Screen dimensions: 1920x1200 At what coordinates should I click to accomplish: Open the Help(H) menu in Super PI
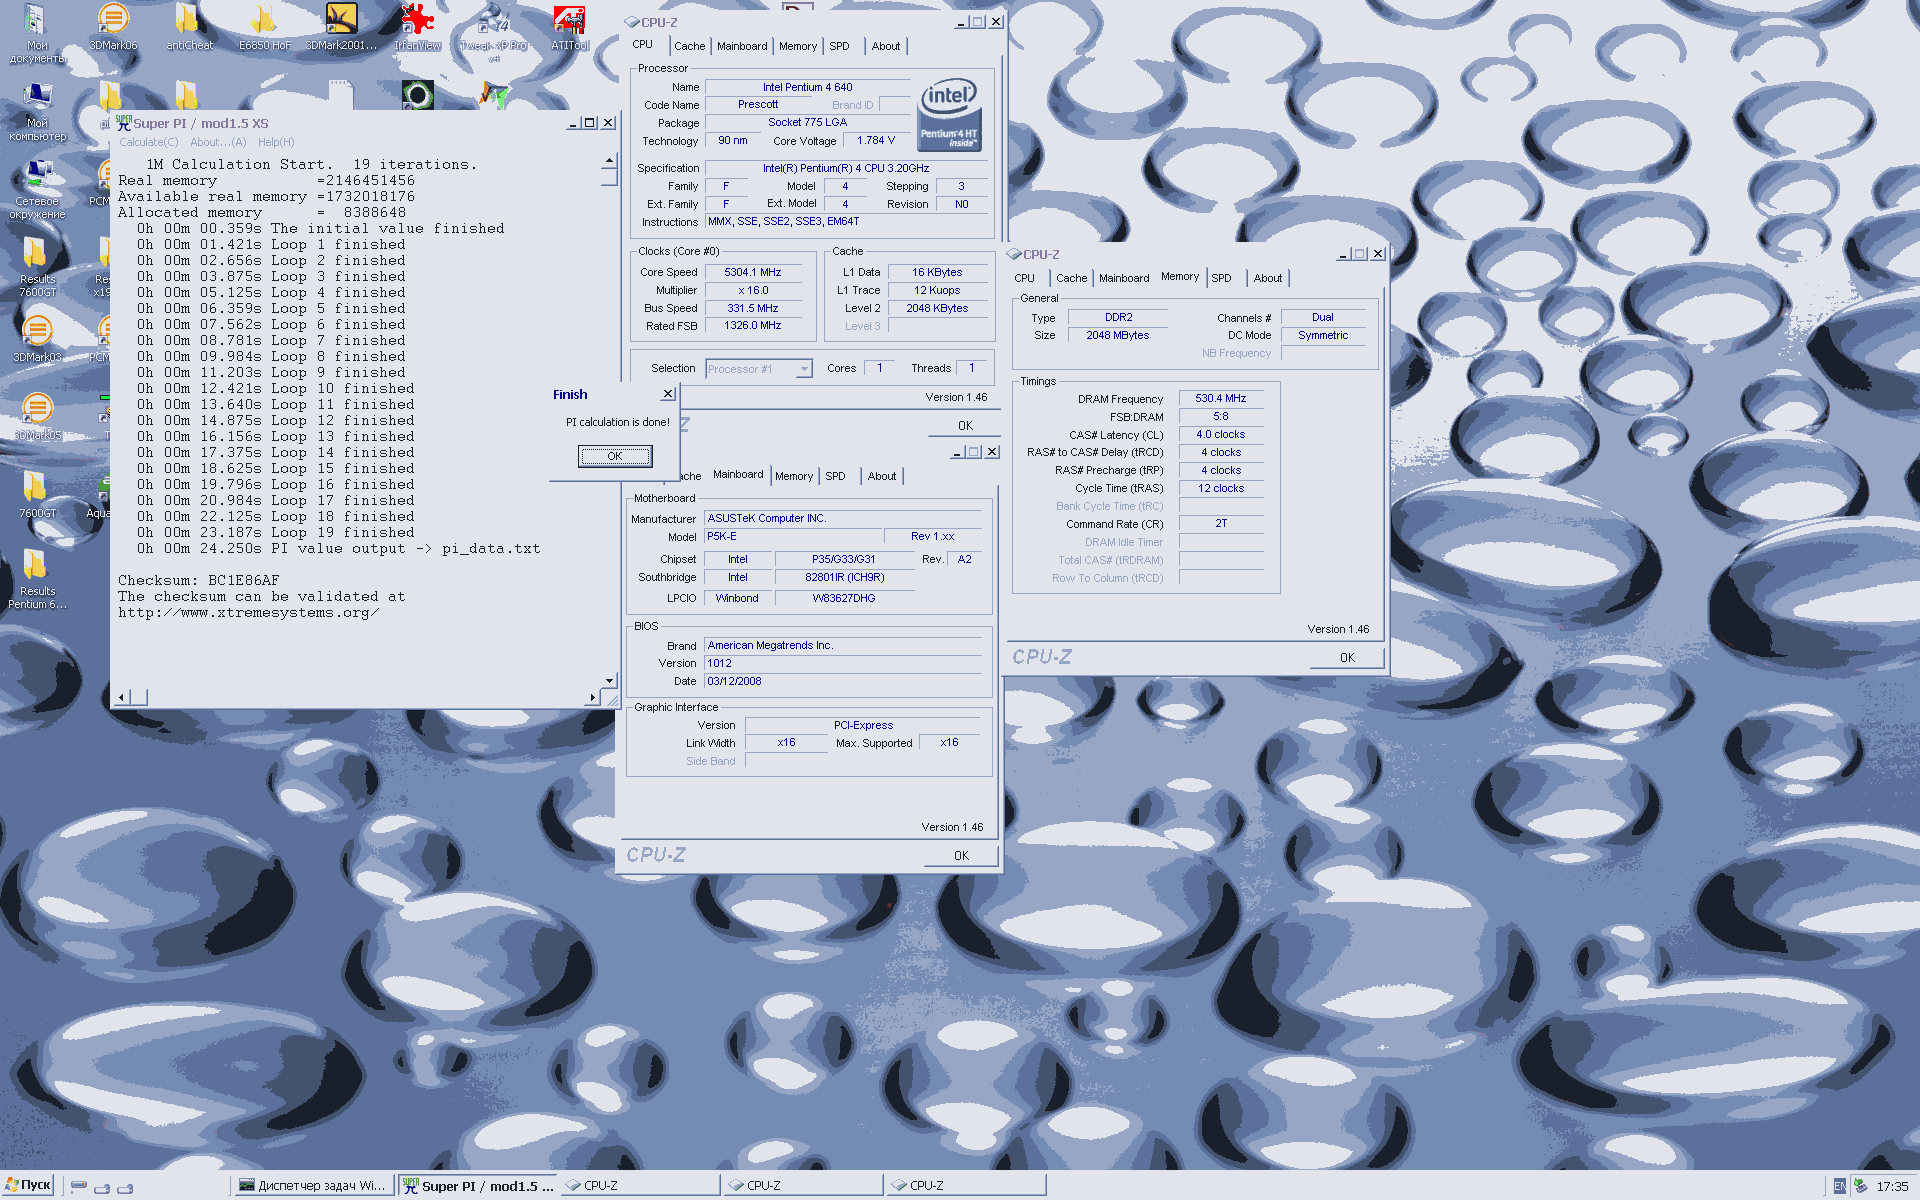(276, 142)
